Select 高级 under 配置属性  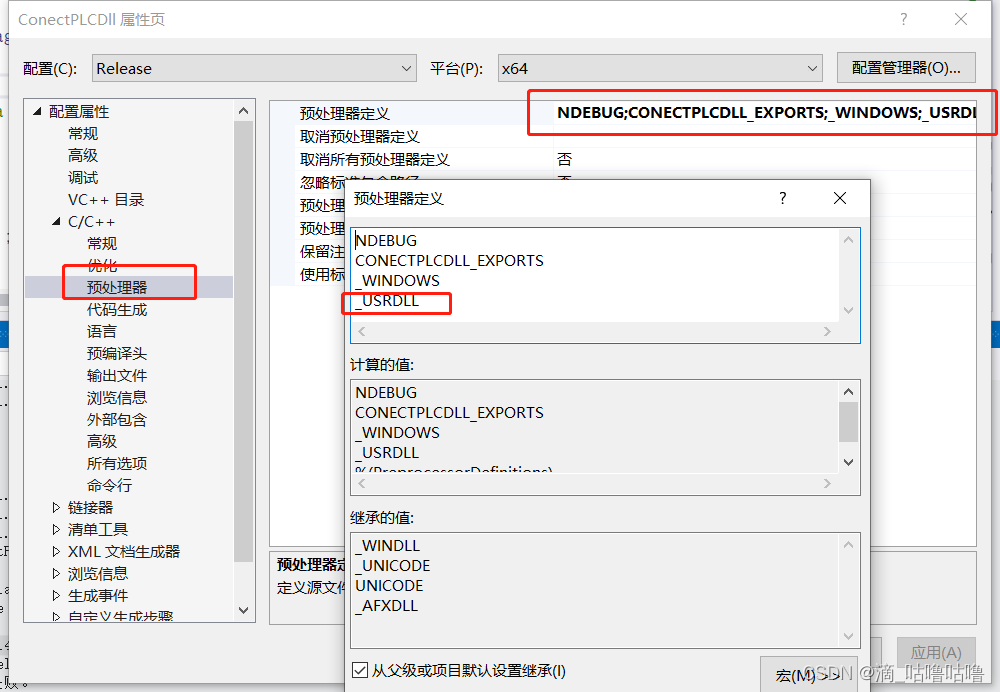(83, 155)
